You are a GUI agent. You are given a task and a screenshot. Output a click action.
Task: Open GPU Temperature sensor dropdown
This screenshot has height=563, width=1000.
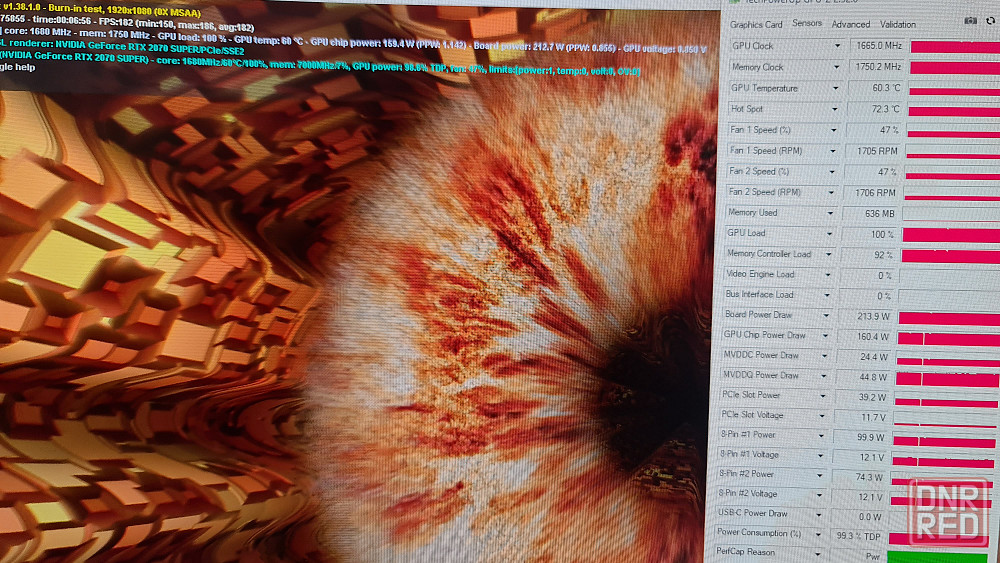tap(837, 88)
